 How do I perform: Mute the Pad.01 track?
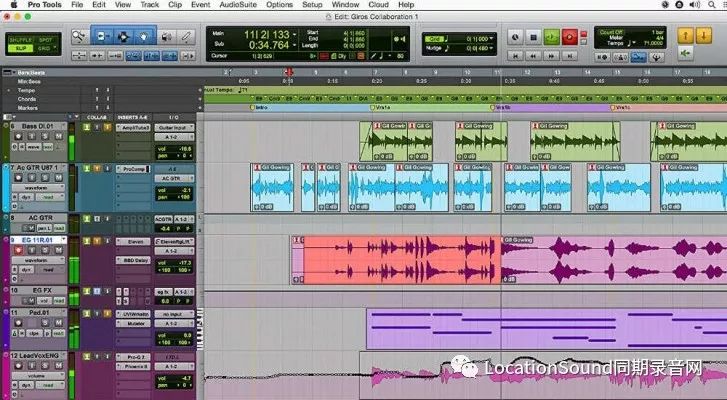click(58, 323)
